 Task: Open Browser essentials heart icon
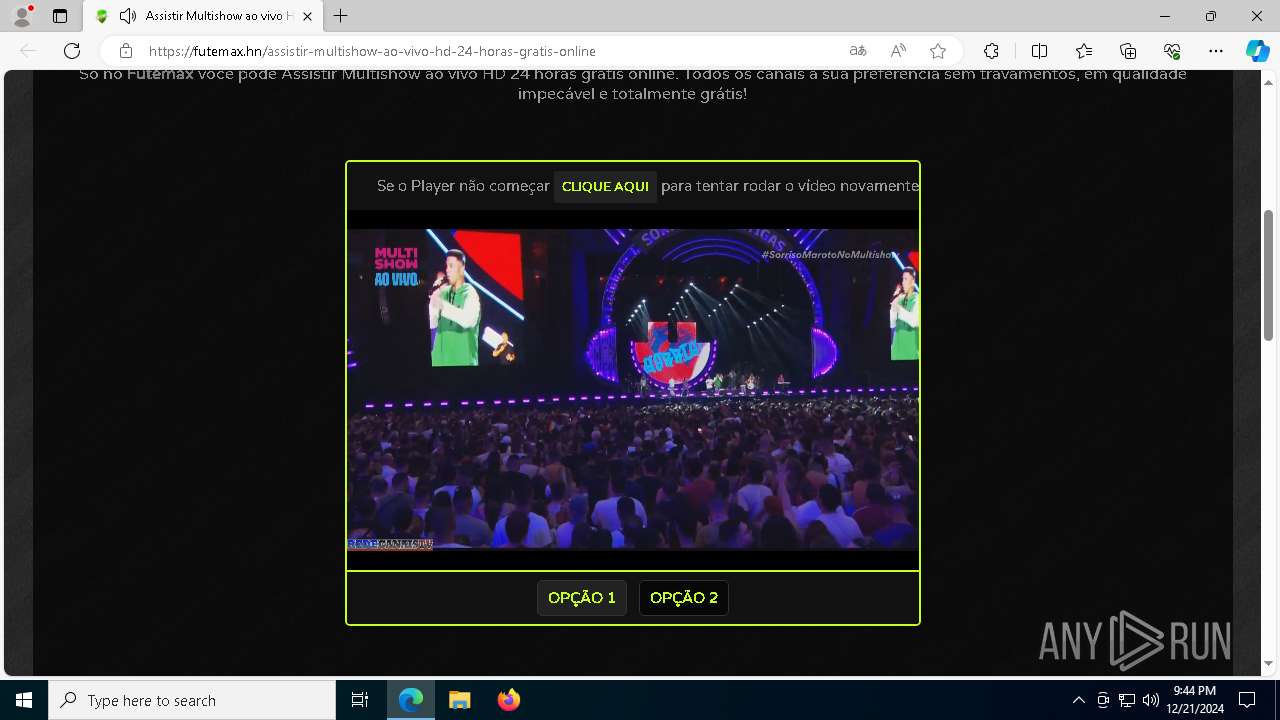[x=1172, y=51]
